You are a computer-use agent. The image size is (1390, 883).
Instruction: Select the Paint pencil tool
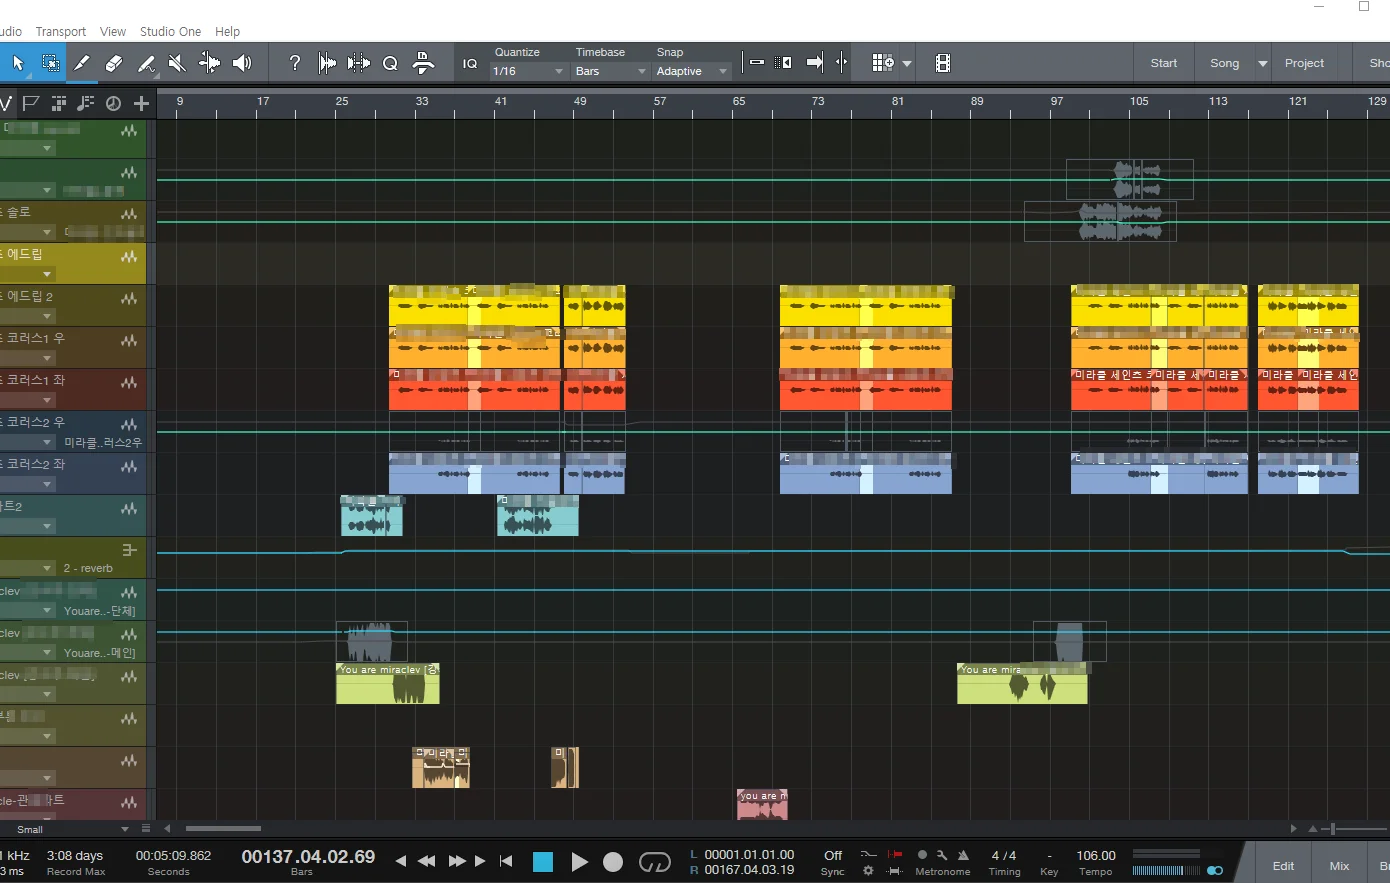click(82, 63)
